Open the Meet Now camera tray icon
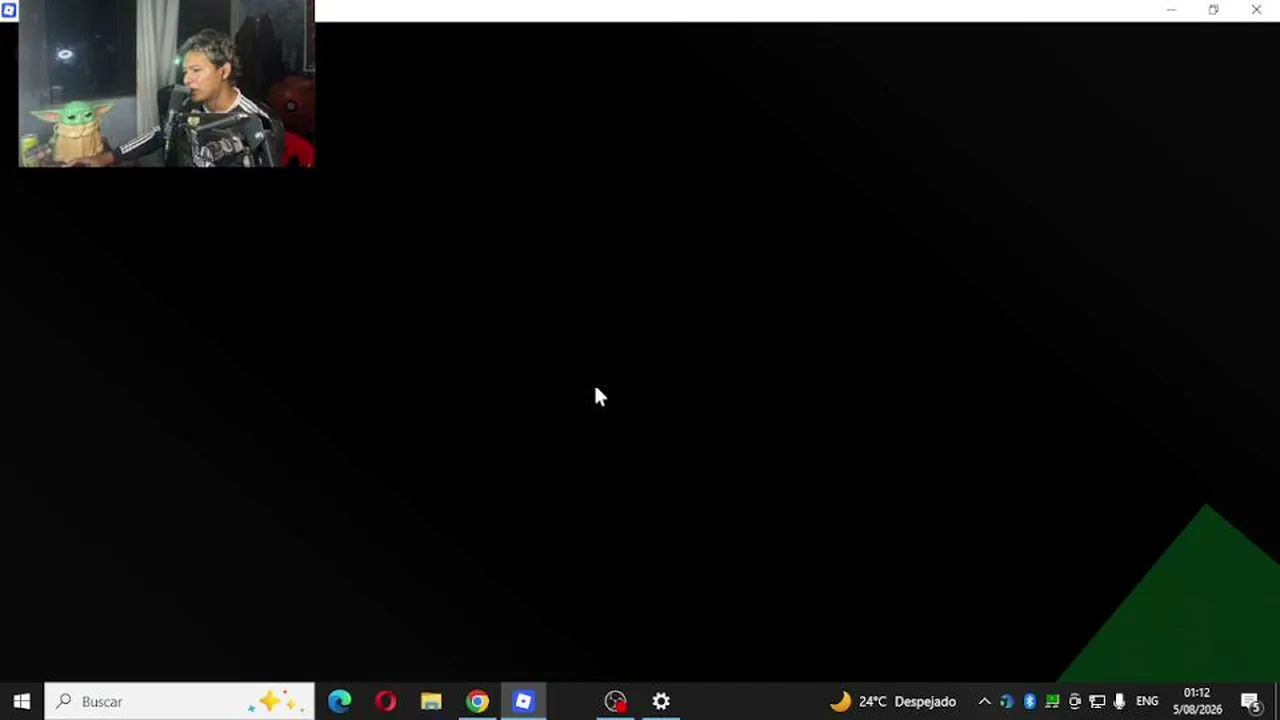1280x720 pixels. pos(1075,701)
